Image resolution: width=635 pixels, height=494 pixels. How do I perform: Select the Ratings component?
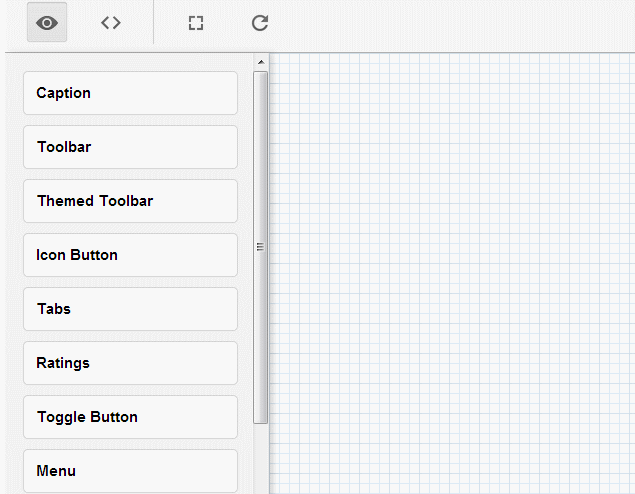(x=130, y=363)
